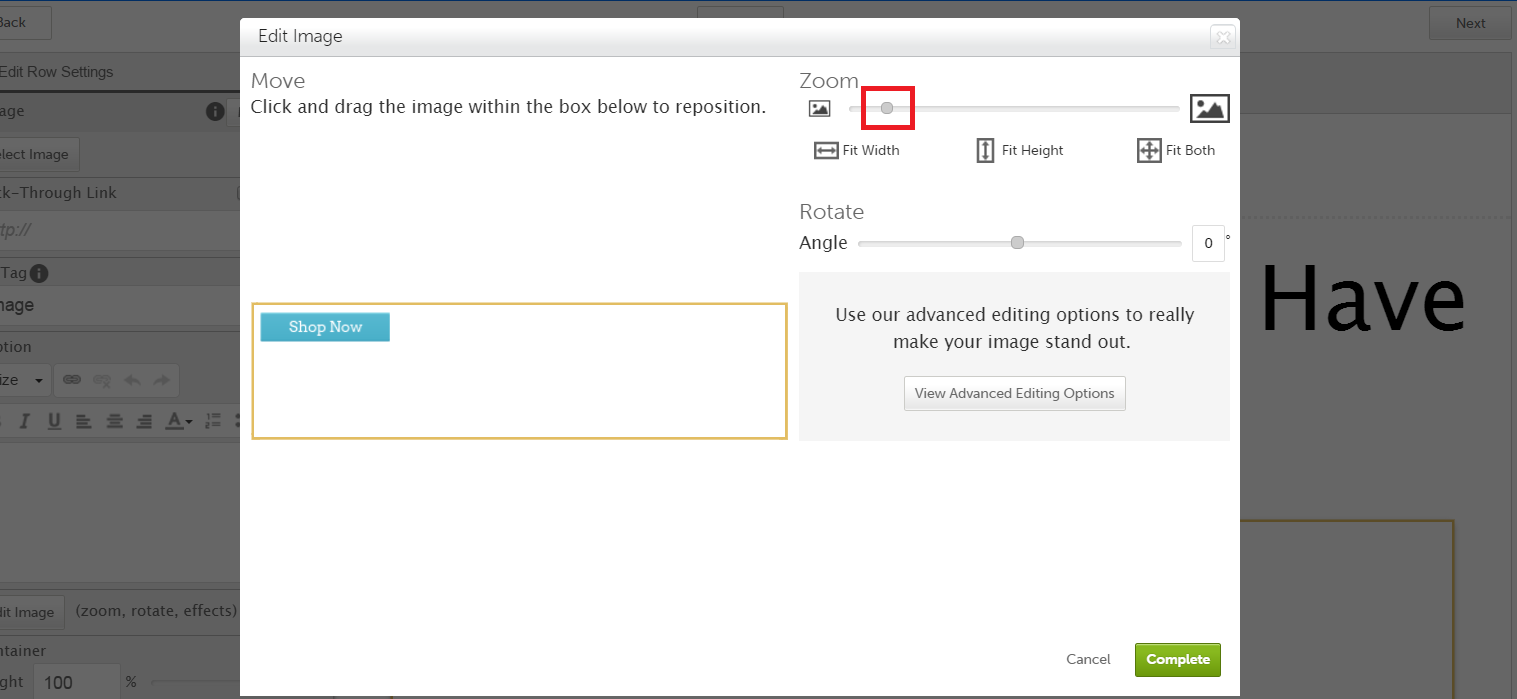Click the insert link icon in caption toolbar

pos(72,380)
